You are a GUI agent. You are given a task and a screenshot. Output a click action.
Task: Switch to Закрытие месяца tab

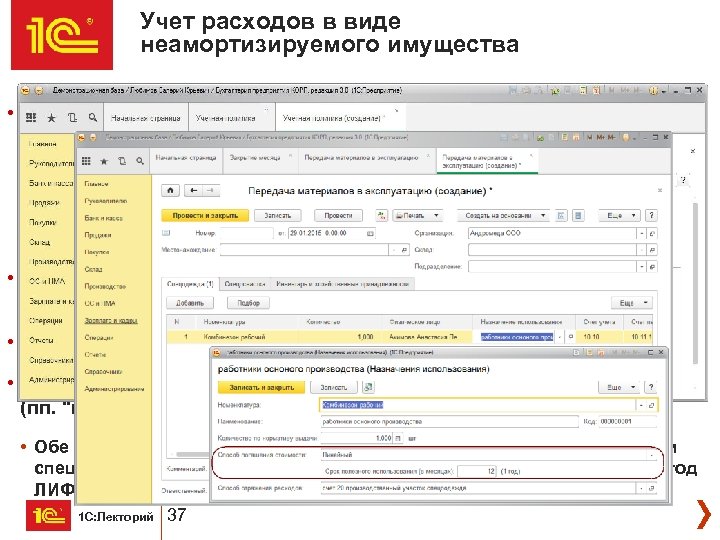(x=260, y=161)
